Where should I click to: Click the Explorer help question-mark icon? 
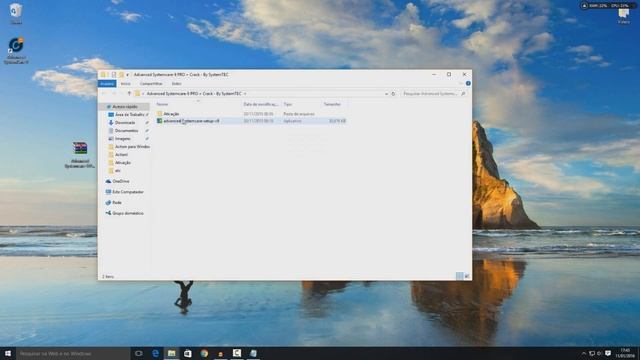pos(468,83)
